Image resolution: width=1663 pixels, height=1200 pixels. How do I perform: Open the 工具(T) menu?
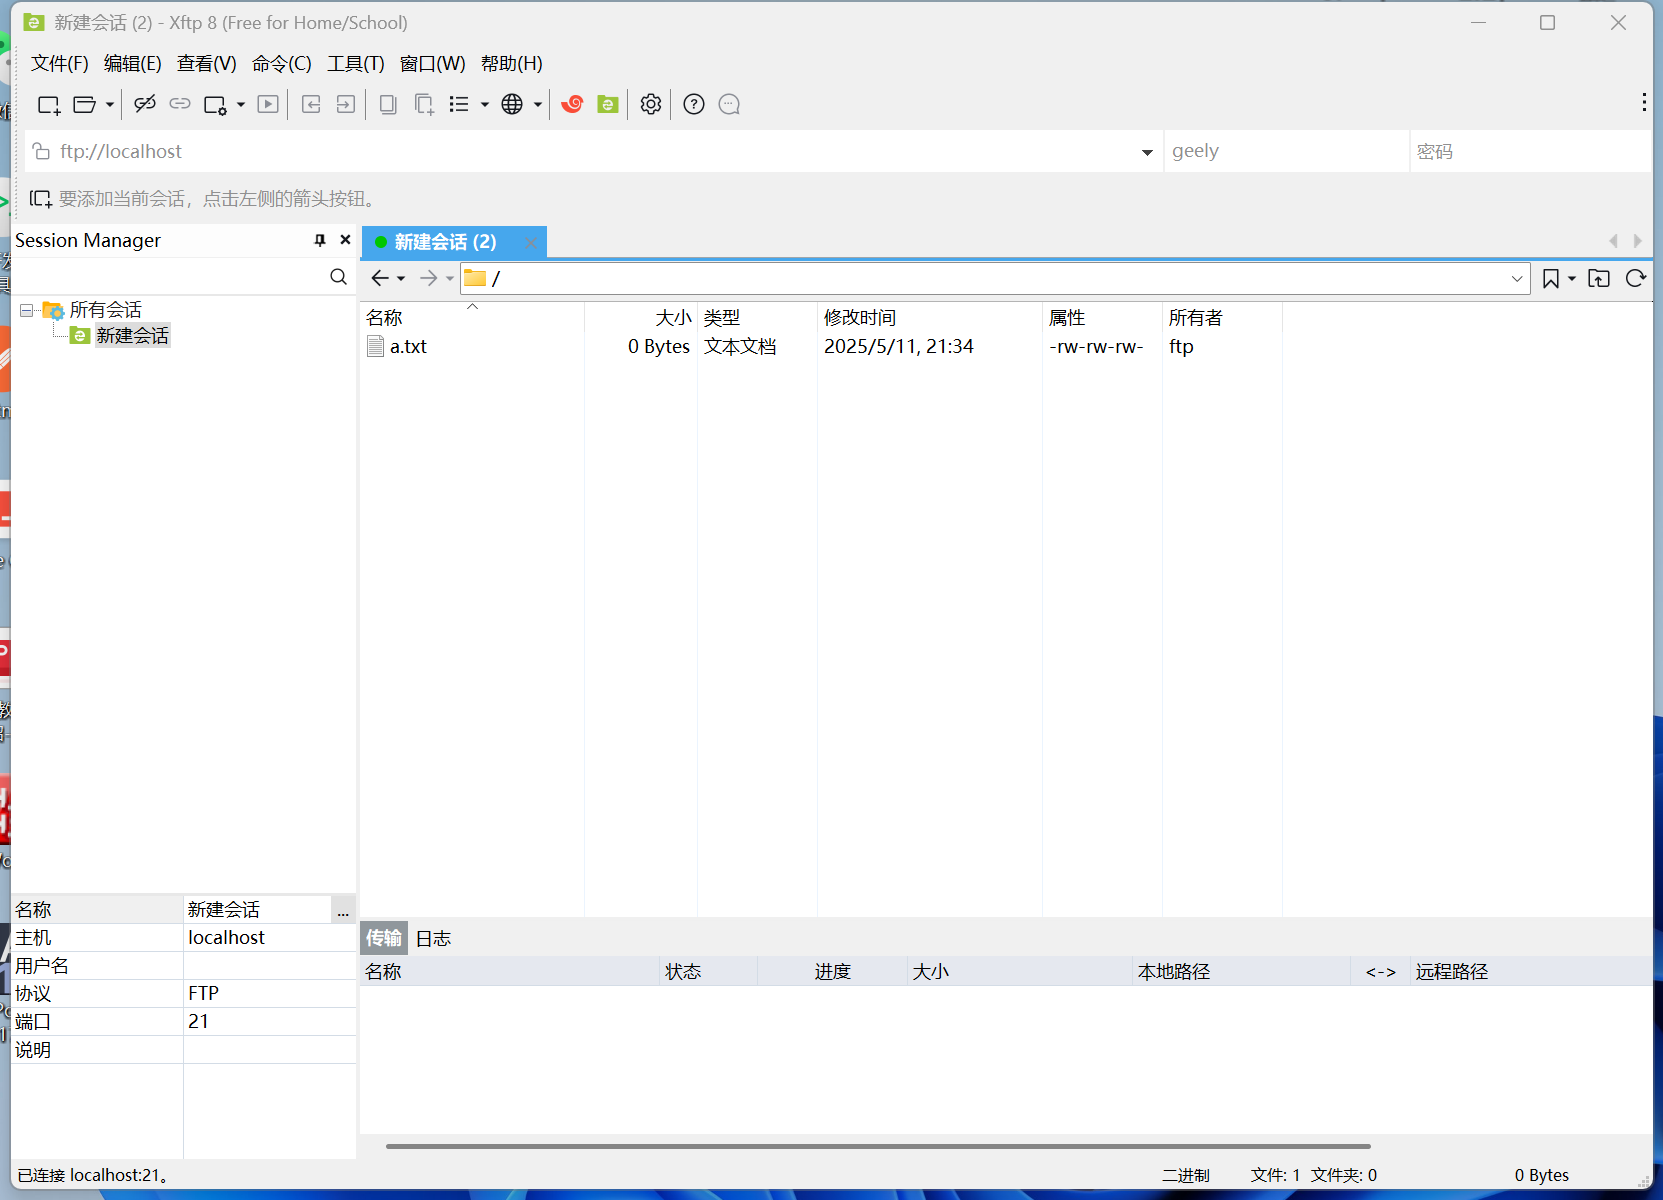tap(356, 63)
